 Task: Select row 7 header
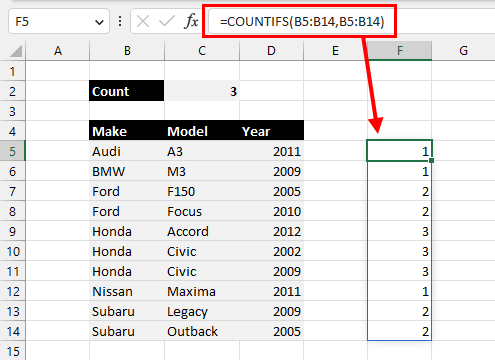pos(13,191)
